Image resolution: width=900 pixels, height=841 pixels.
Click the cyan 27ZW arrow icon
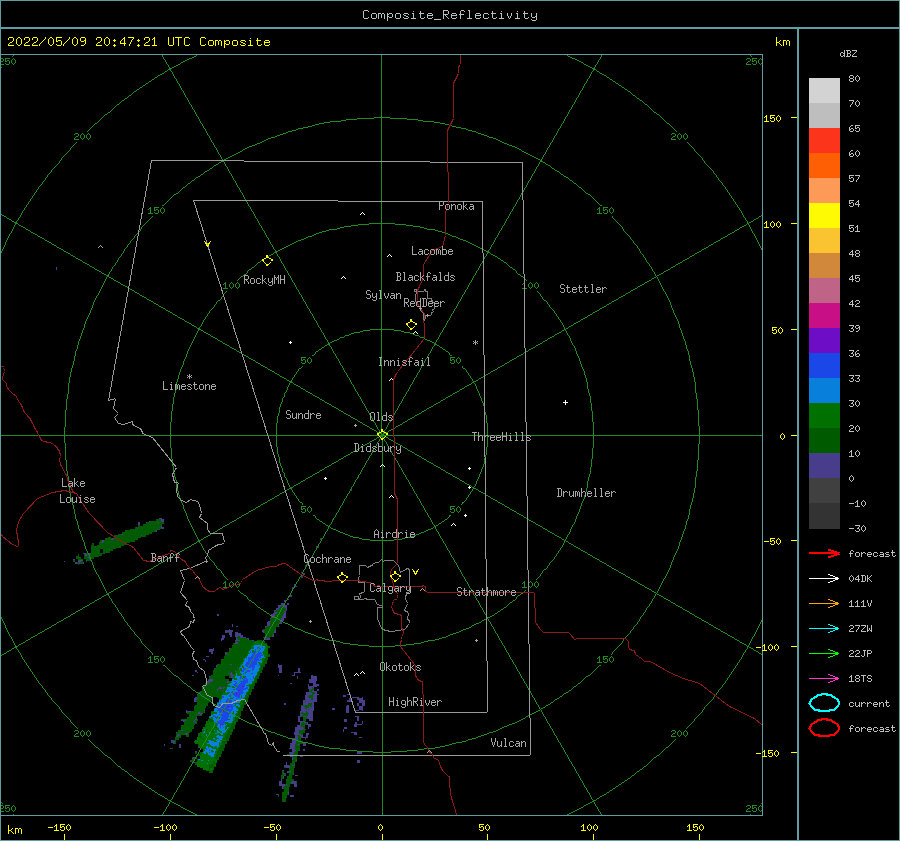coord(824,629)
